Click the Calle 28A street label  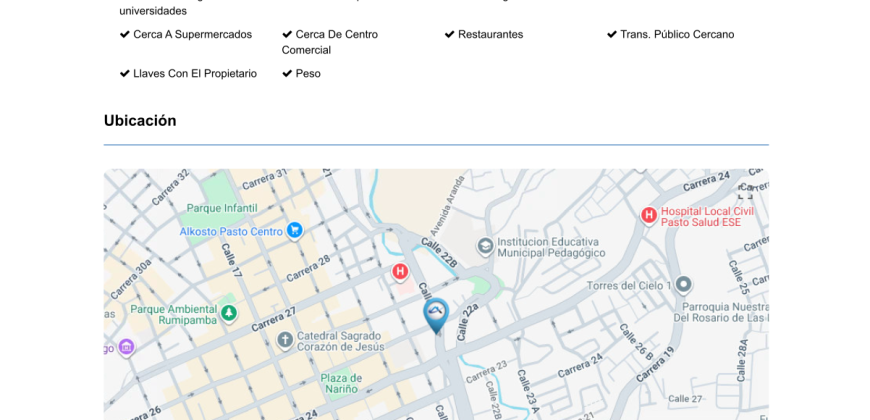(x=743, y=360)
